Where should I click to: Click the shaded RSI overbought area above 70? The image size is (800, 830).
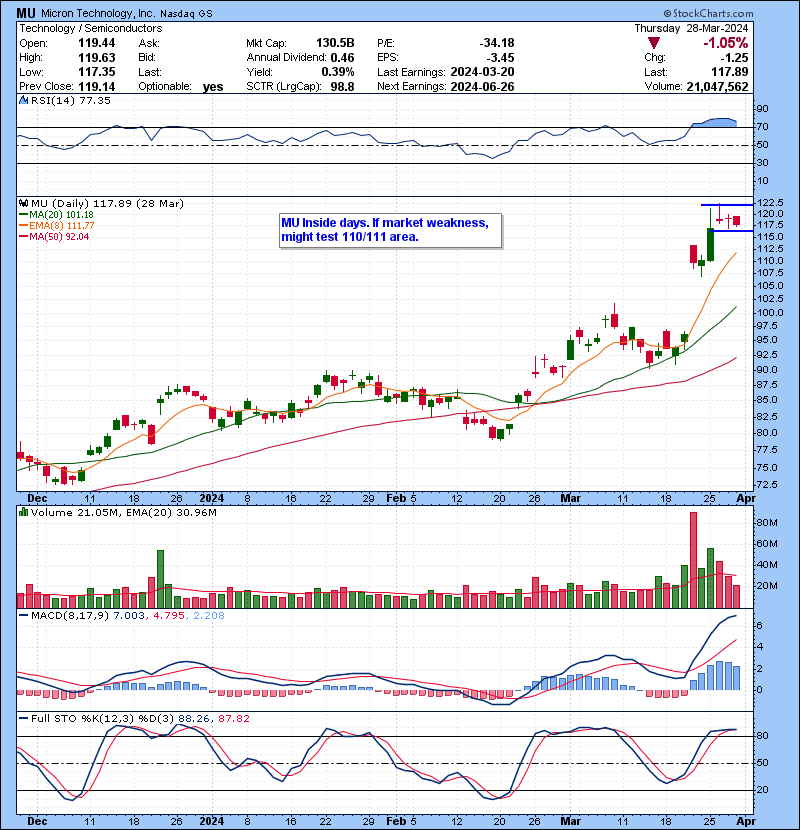click(x=716, y=122)
